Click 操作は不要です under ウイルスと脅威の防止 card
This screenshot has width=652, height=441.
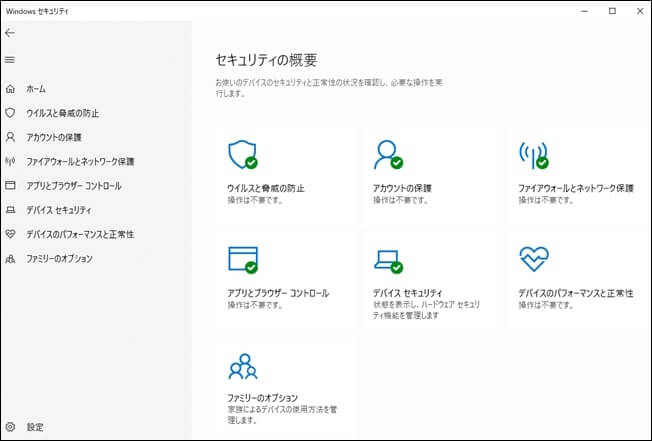coord(255,200)
